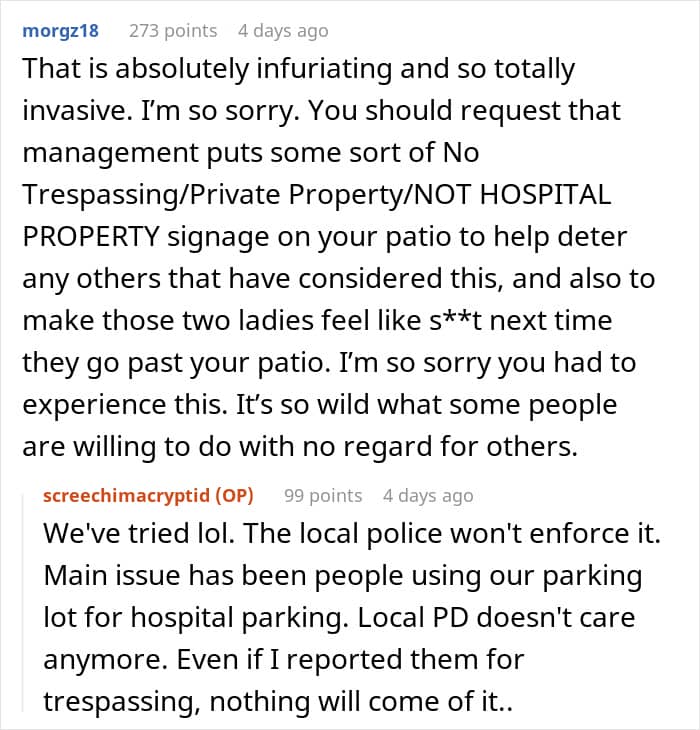700x730 pixels.
Task: Click the line 'PROPERTY signage on your patio'
Action: tap(325, 237)
